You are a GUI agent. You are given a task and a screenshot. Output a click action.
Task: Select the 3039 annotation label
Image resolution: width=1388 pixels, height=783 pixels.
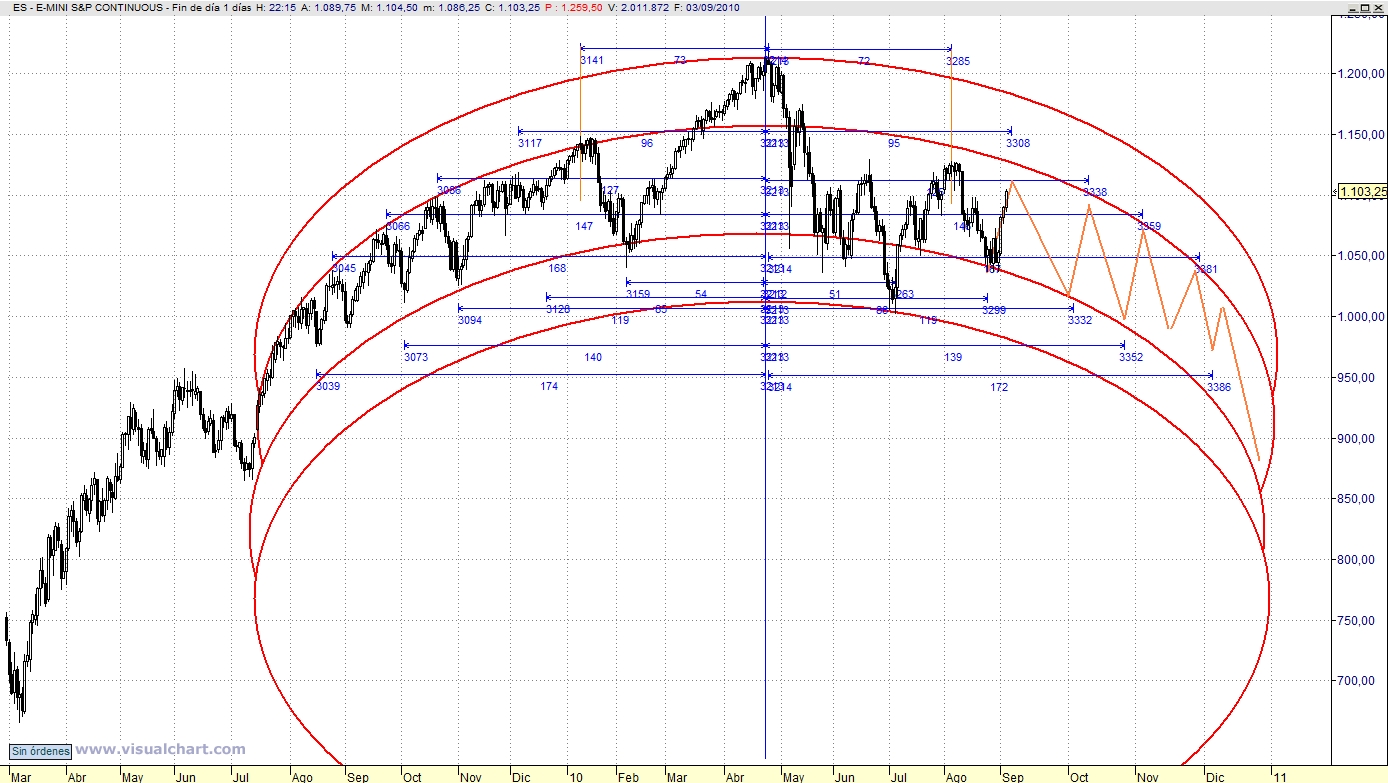(x=328, y=386)
